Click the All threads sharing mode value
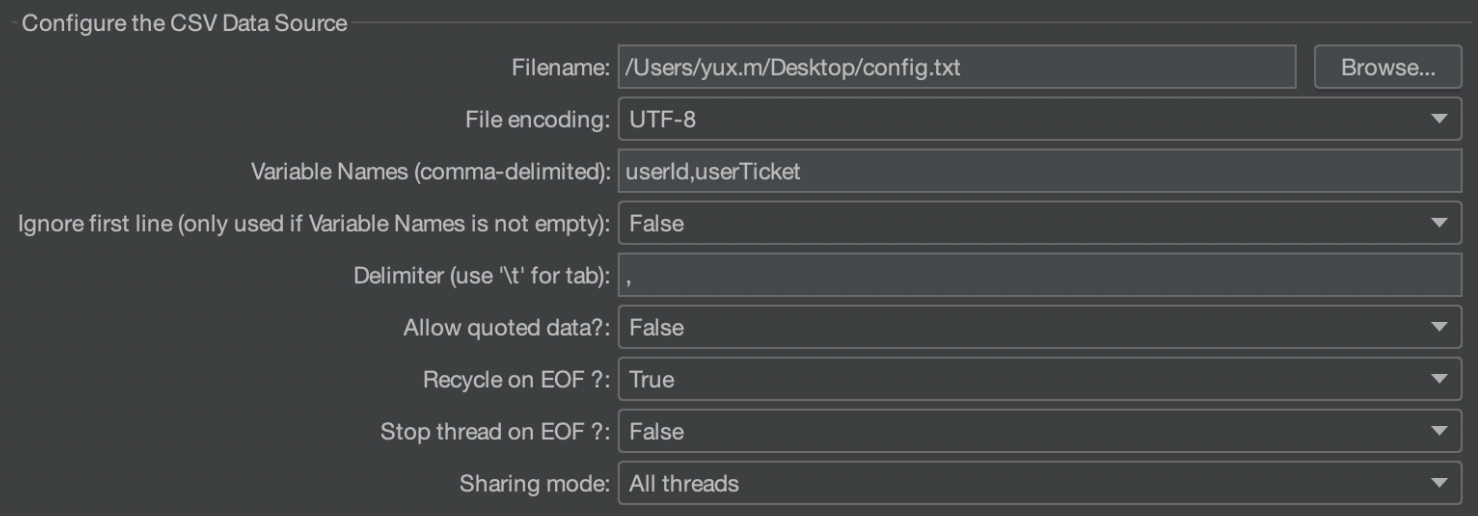The width and height of the screenshot is (1478, 516). tap(684, 484)
